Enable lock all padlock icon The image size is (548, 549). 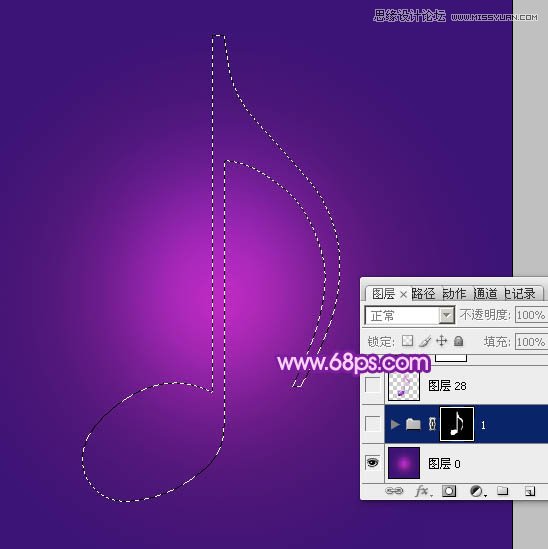tap(458, 341)
